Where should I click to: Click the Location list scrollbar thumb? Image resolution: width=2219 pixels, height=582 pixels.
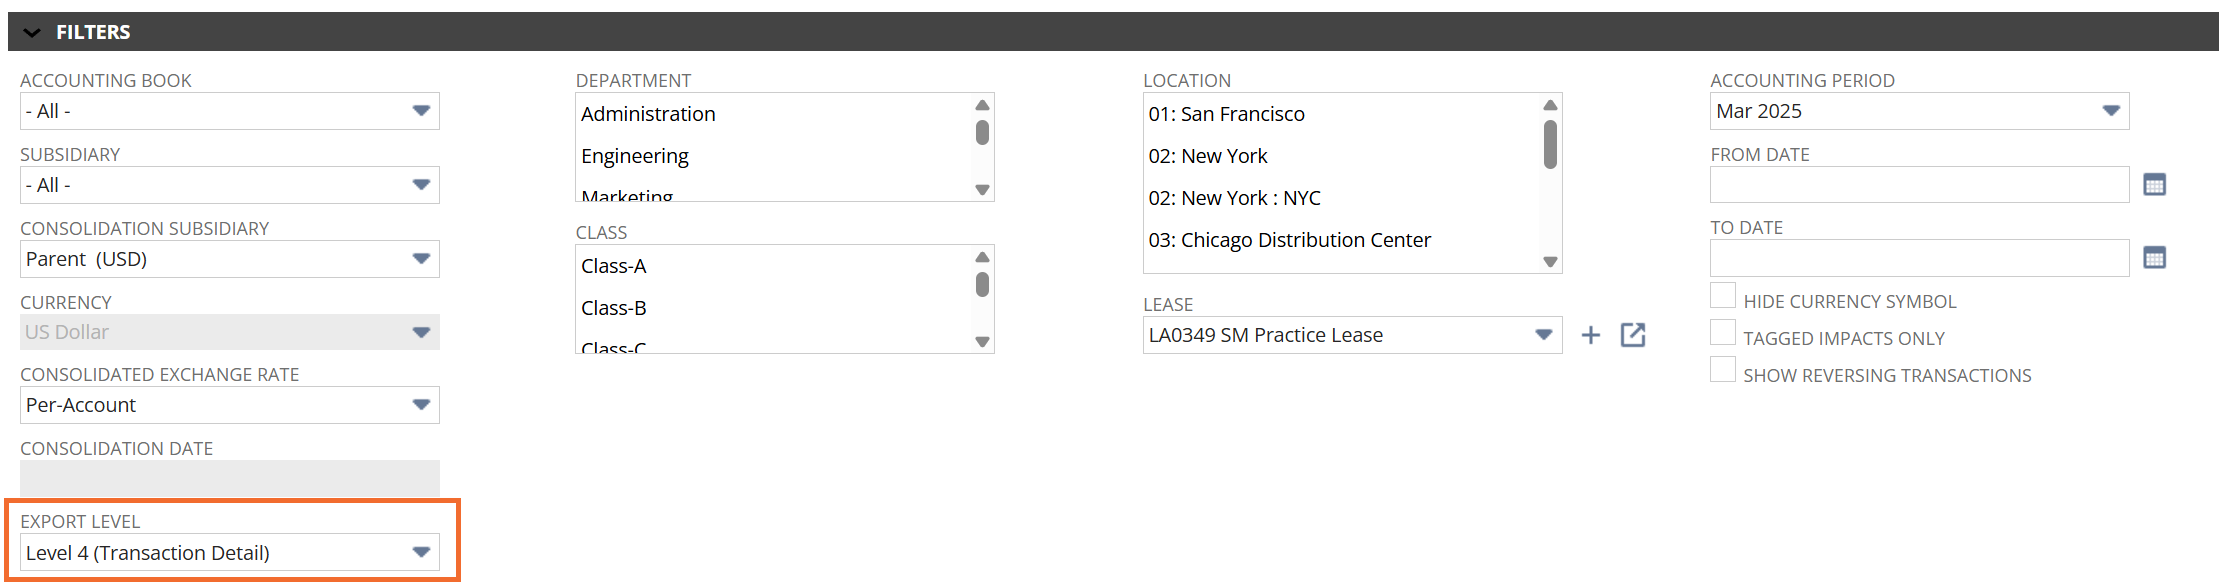click(1550, 144)
